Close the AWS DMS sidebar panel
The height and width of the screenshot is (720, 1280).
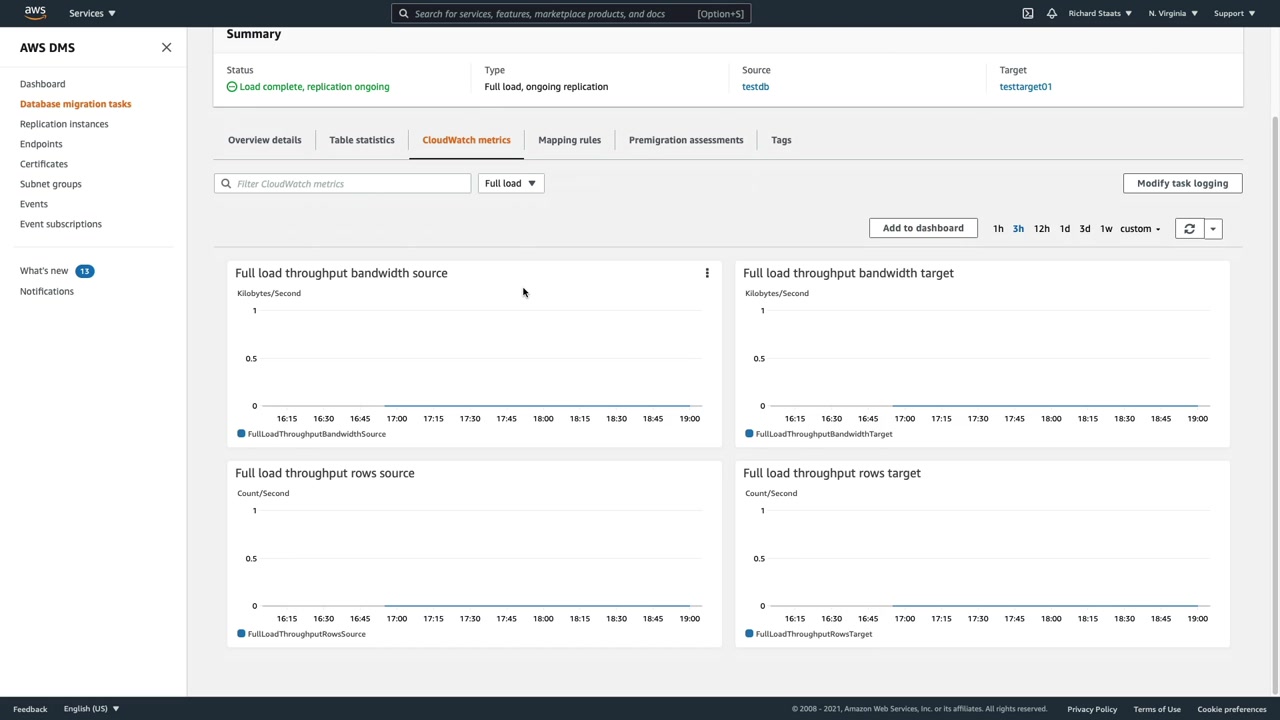pos(166,47)
